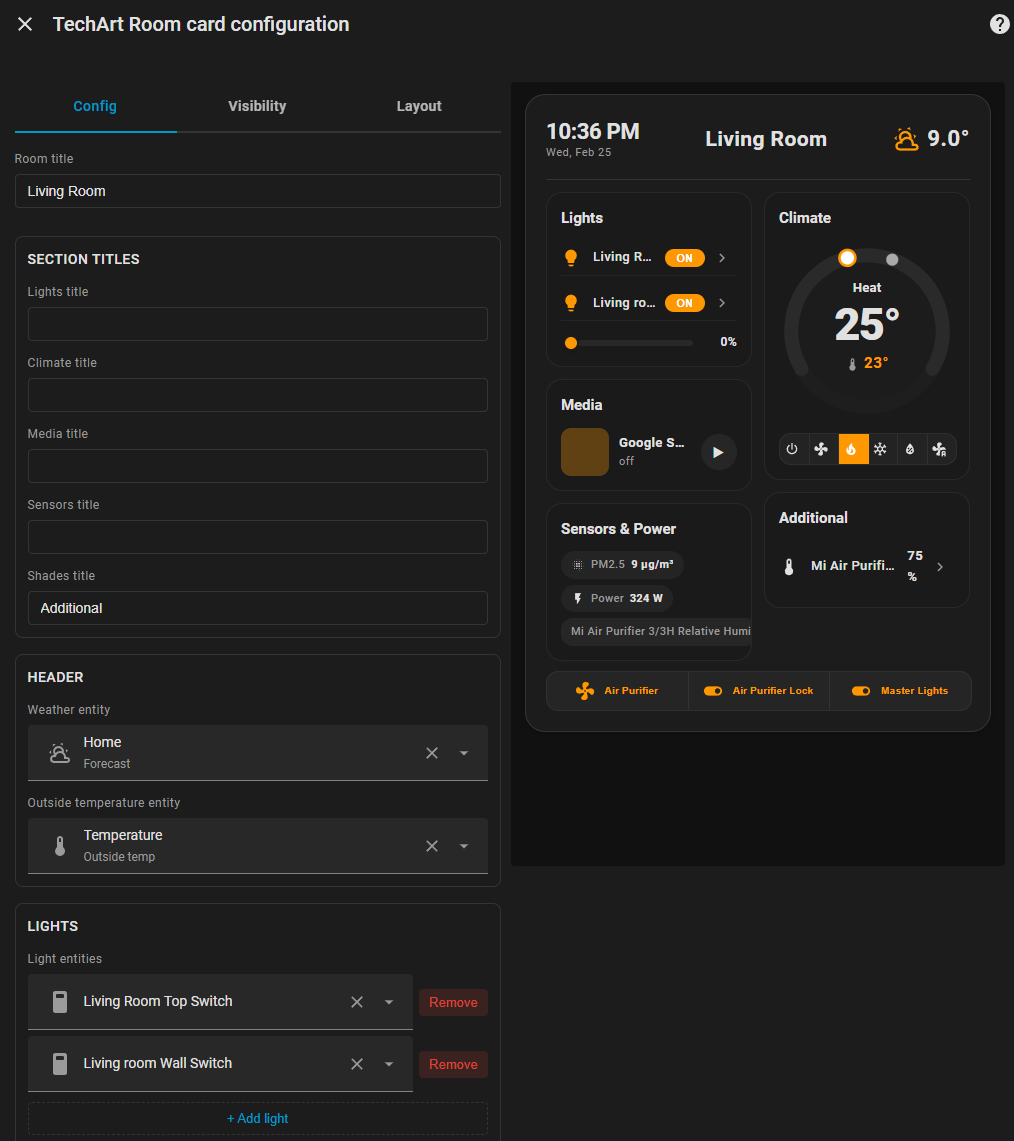This screenshot has width=1014, height=1141.
Task: Toggle the Air Purifier Lock switch
Action: point(713,691)
